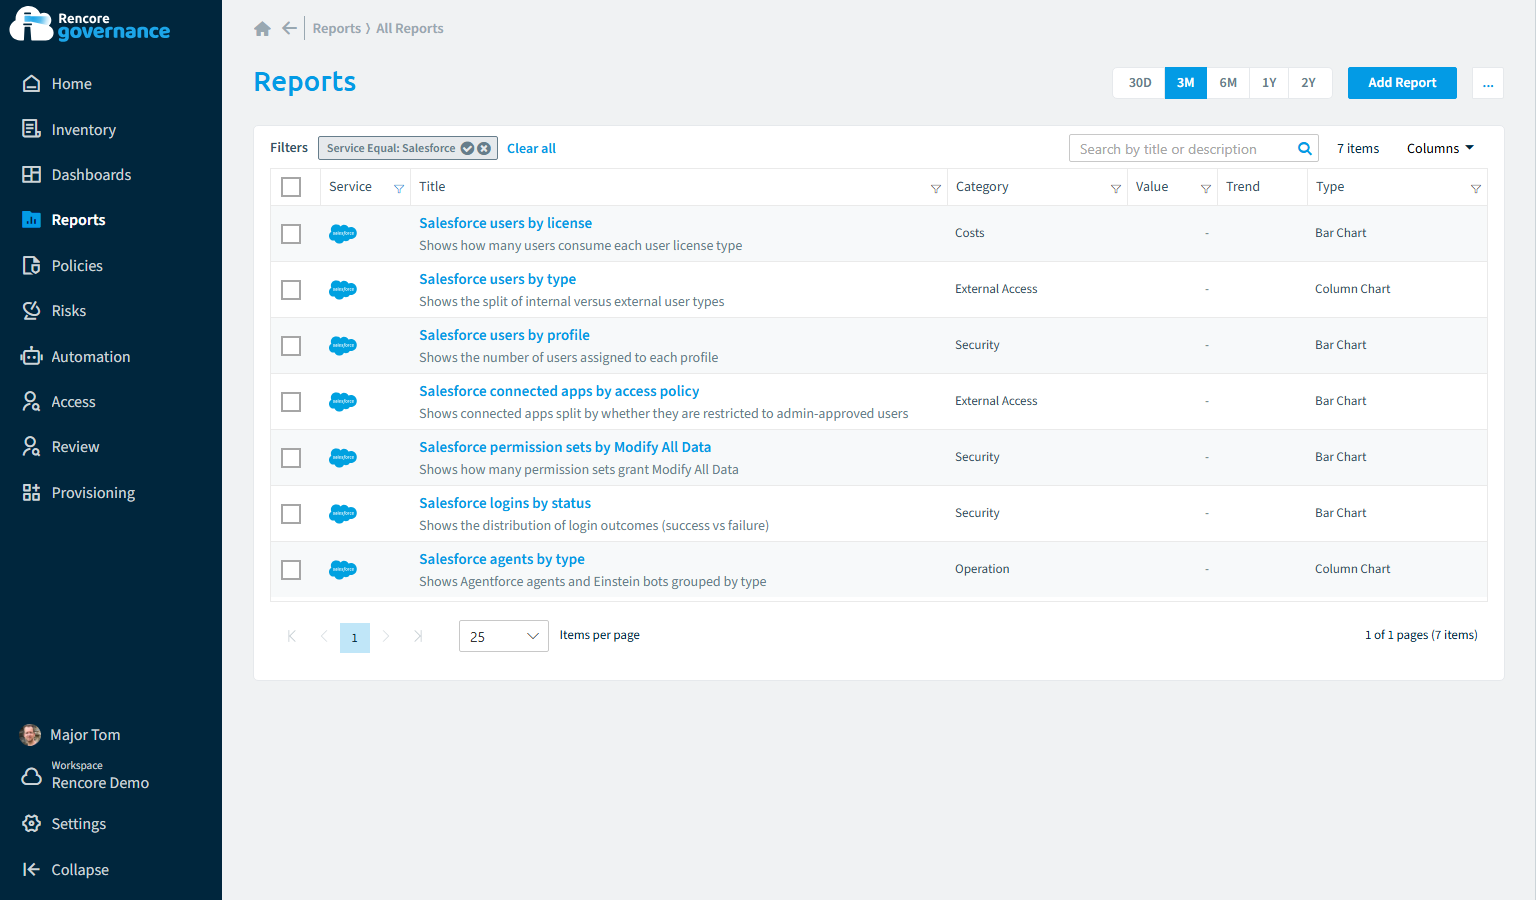Click the breadcrumb home icon
The width and height of the screenshot is (1536, 900).
262,29
